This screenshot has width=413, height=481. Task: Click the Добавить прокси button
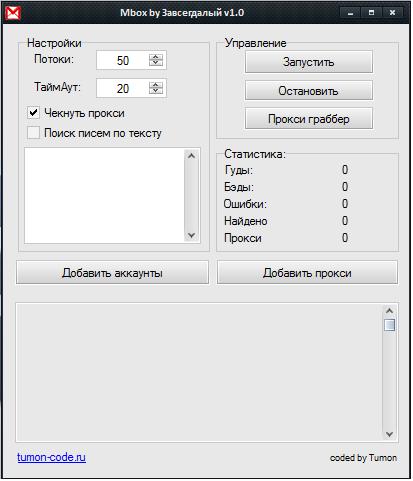(307, 273)
